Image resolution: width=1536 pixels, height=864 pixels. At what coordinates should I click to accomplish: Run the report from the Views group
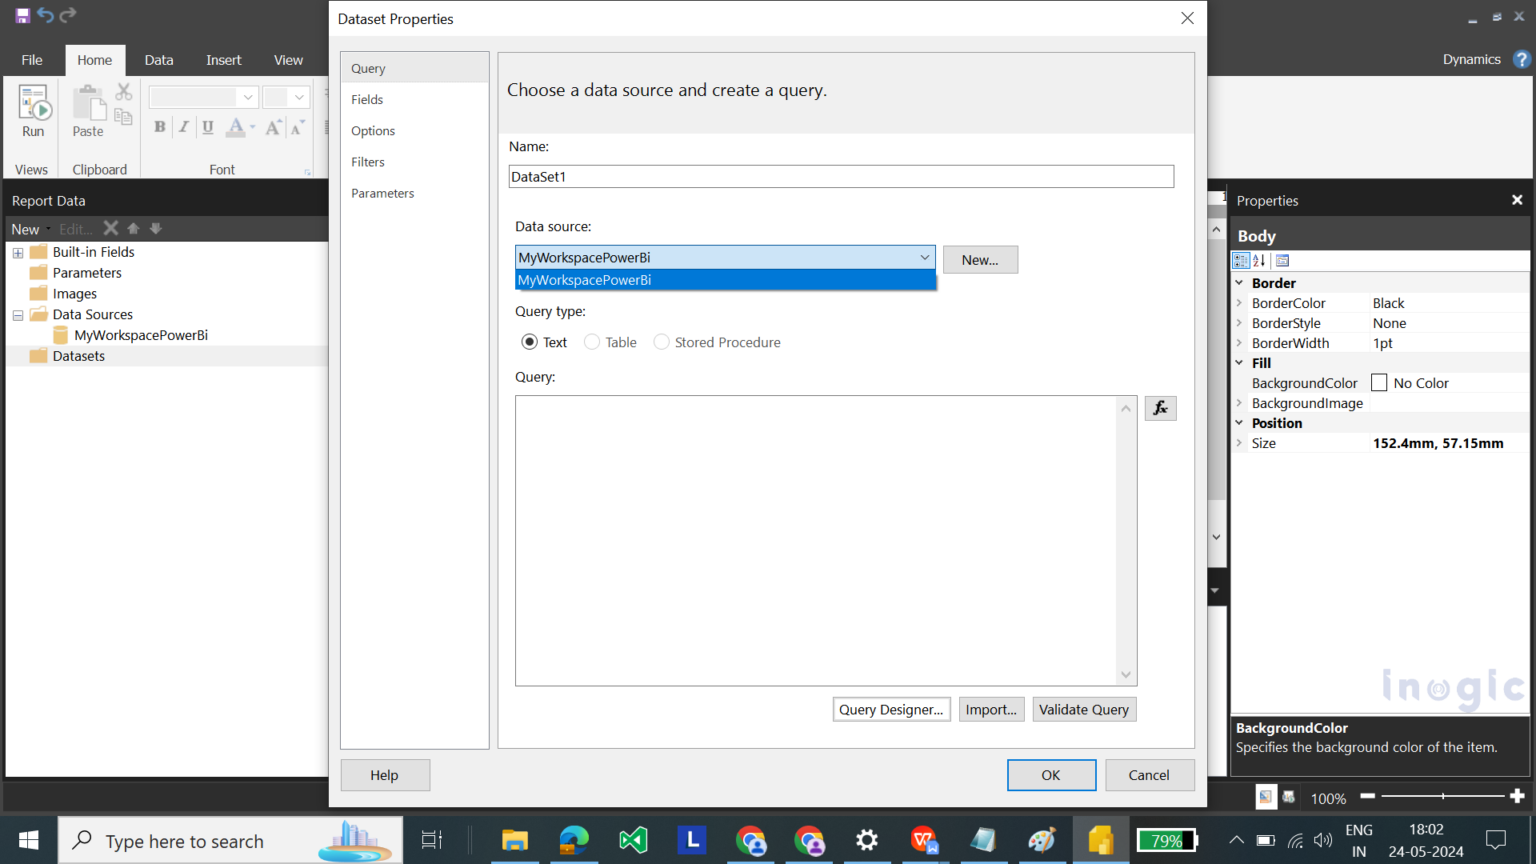tap(31, 112)
